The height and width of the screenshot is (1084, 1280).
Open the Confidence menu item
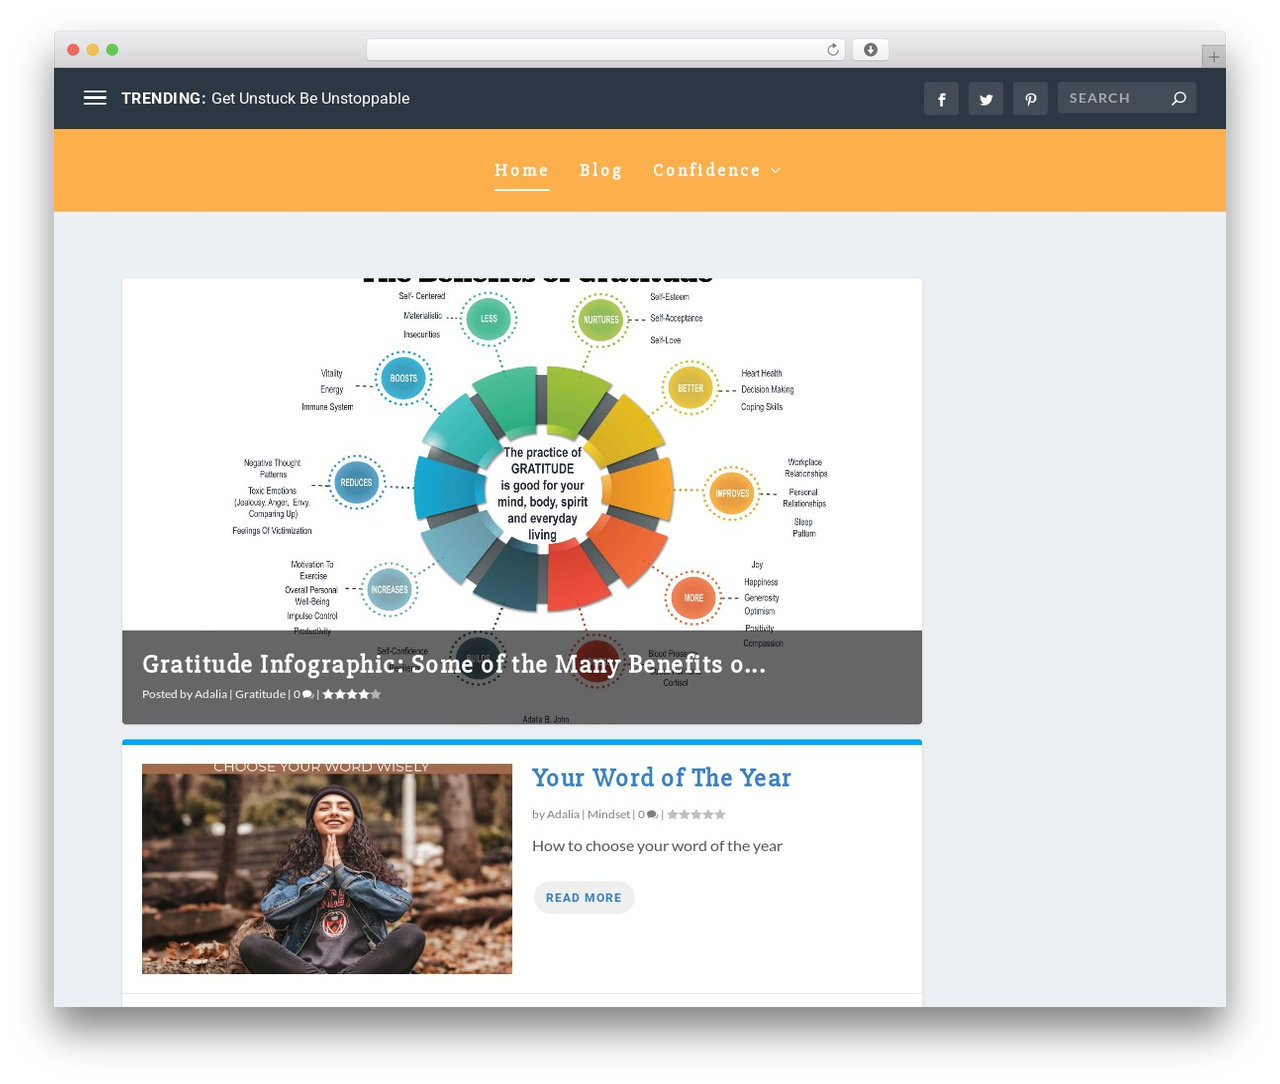tap(707, 170)
